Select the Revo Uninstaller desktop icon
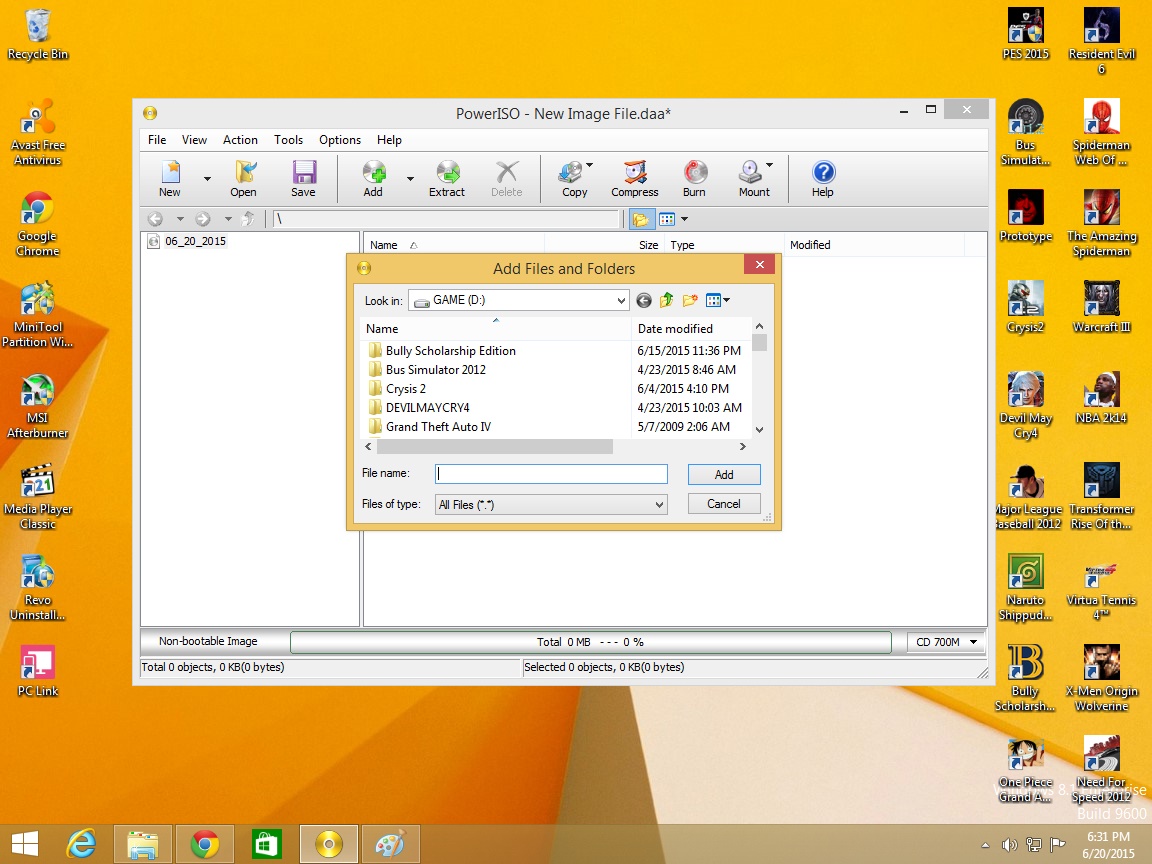Screen dimensions: 1152x864 click(37, 588)
